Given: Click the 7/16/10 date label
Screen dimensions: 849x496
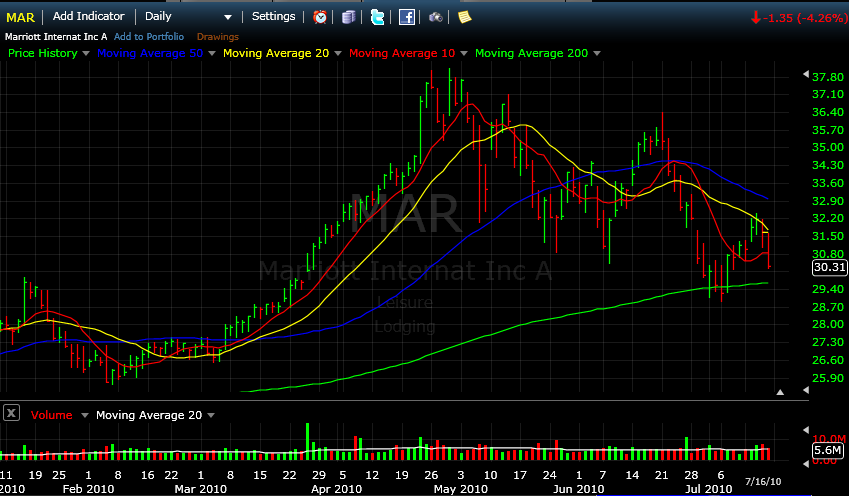Looking at the screenshot, I should 763,481.
